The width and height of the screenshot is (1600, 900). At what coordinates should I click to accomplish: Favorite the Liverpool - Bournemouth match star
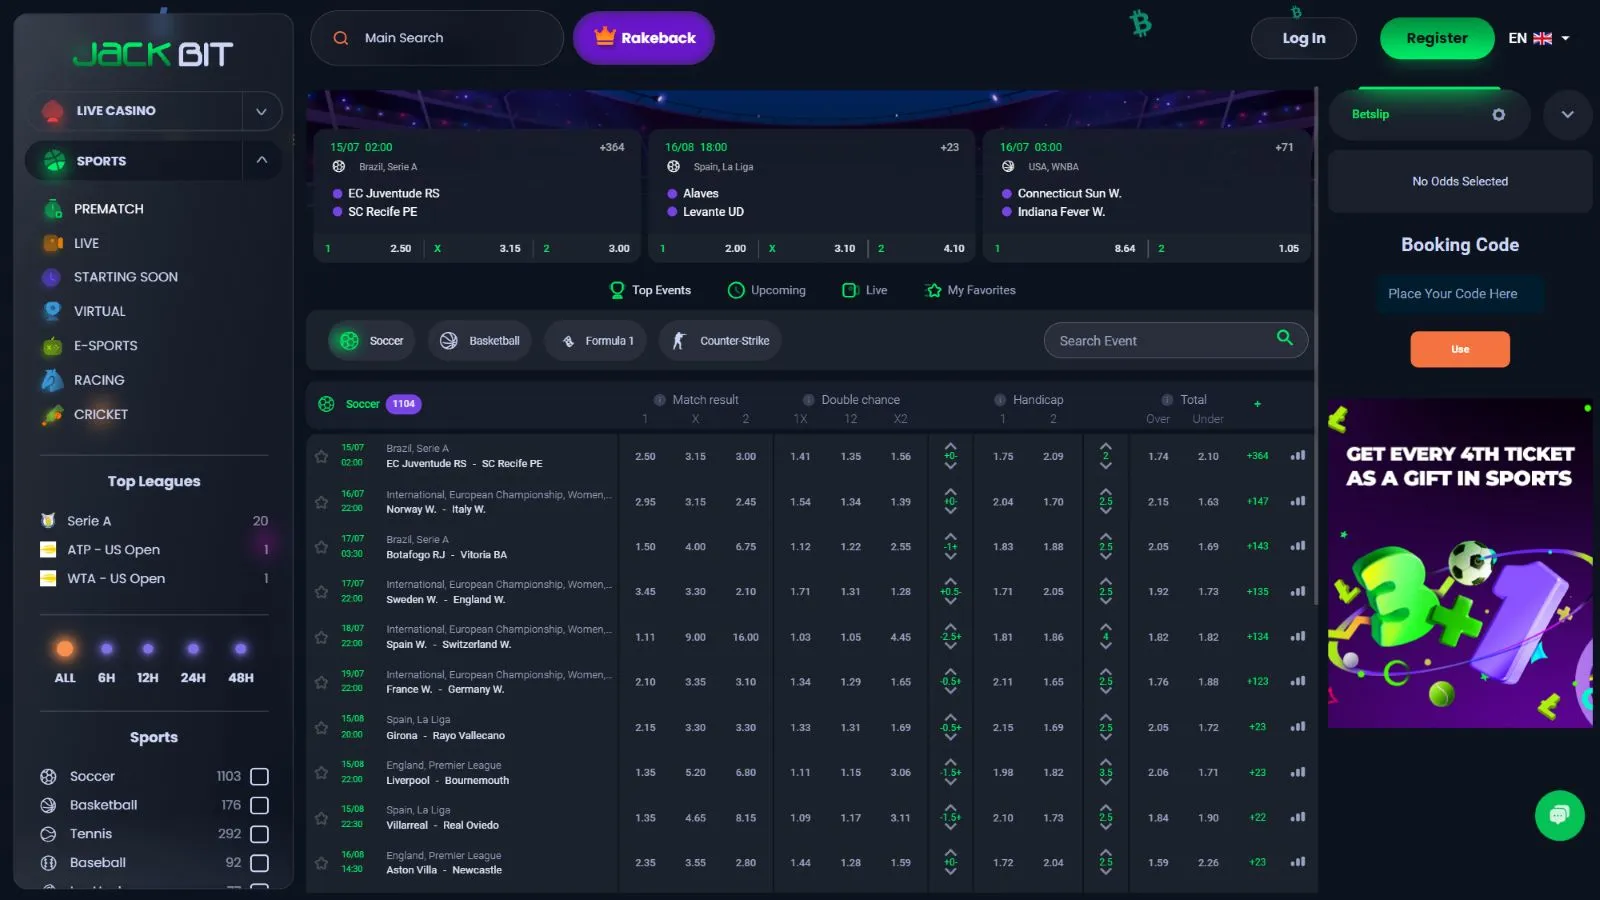pyautogui.click(x=321, y=773)
